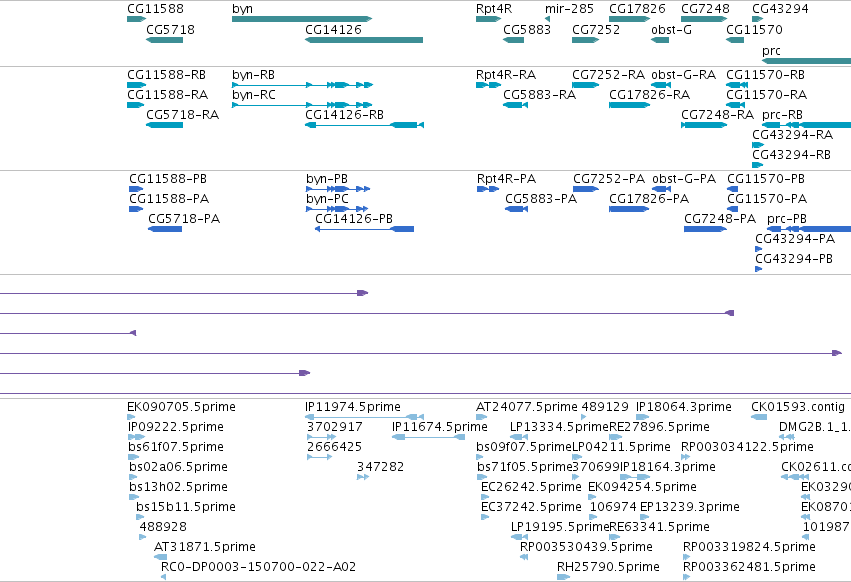The width and height of the screenshot is (851, 582).
Task: Select EST IP11674.5prime
Action: pos(428,437)
